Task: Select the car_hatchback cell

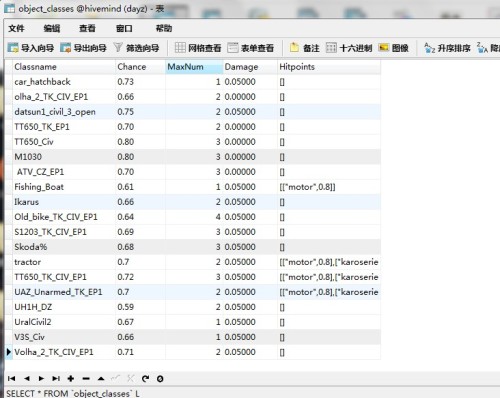Action: point(64,82)
